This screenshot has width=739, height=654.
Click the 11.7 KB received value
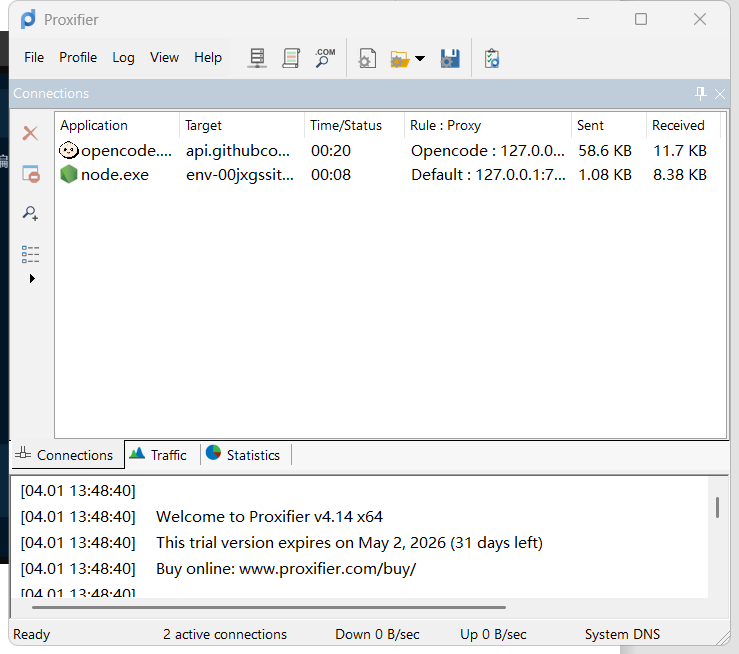680,151
